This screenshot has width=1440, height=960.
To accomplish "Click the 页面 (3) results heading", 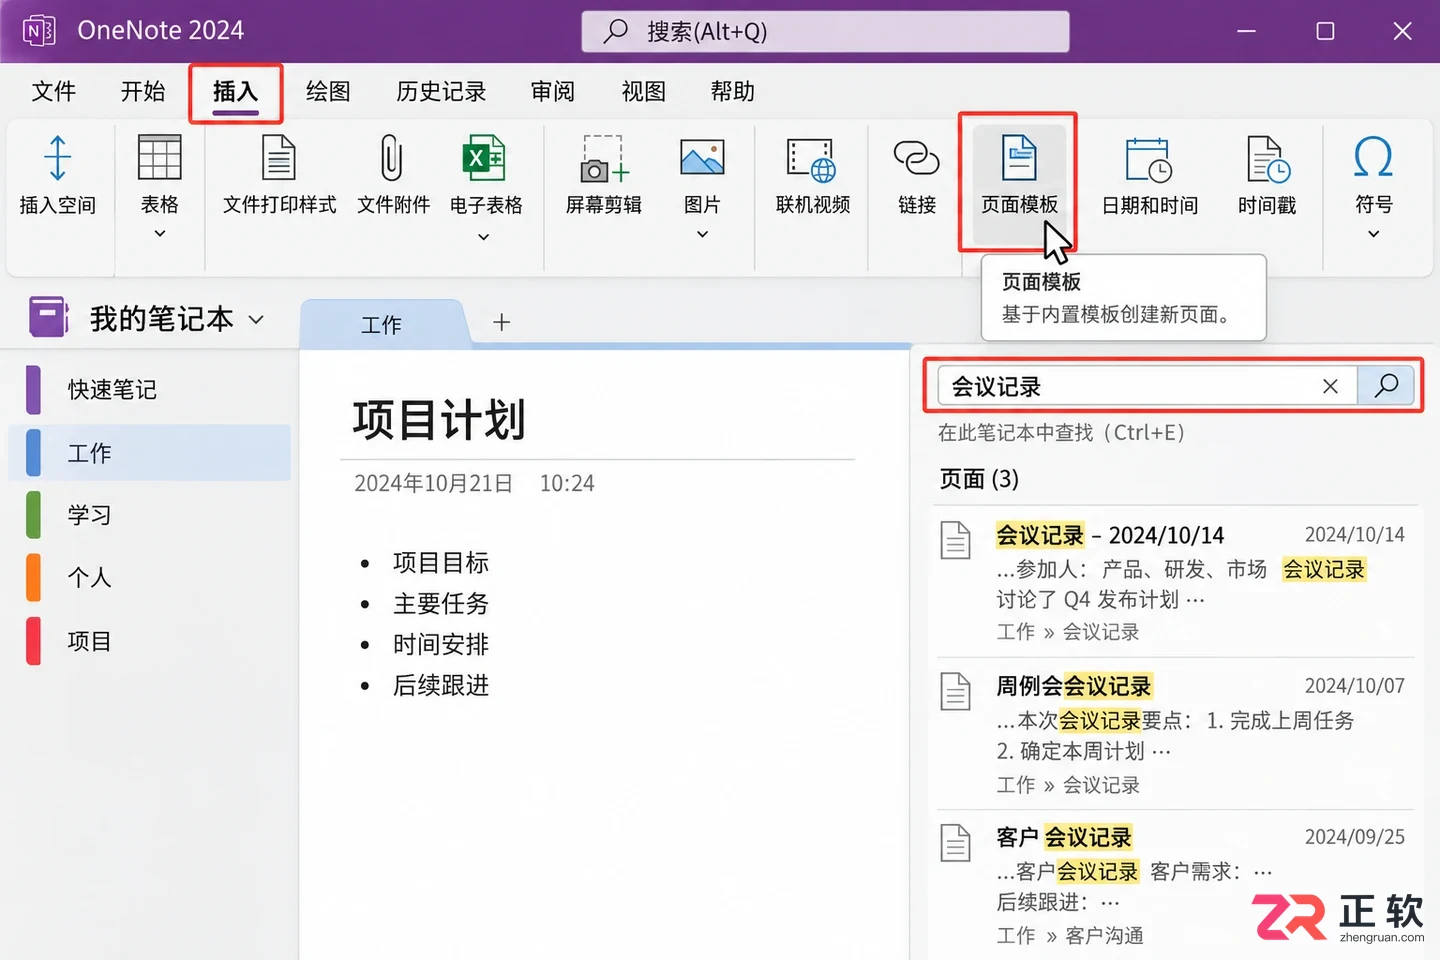I will pyautogui.click(x=979, y=479).
